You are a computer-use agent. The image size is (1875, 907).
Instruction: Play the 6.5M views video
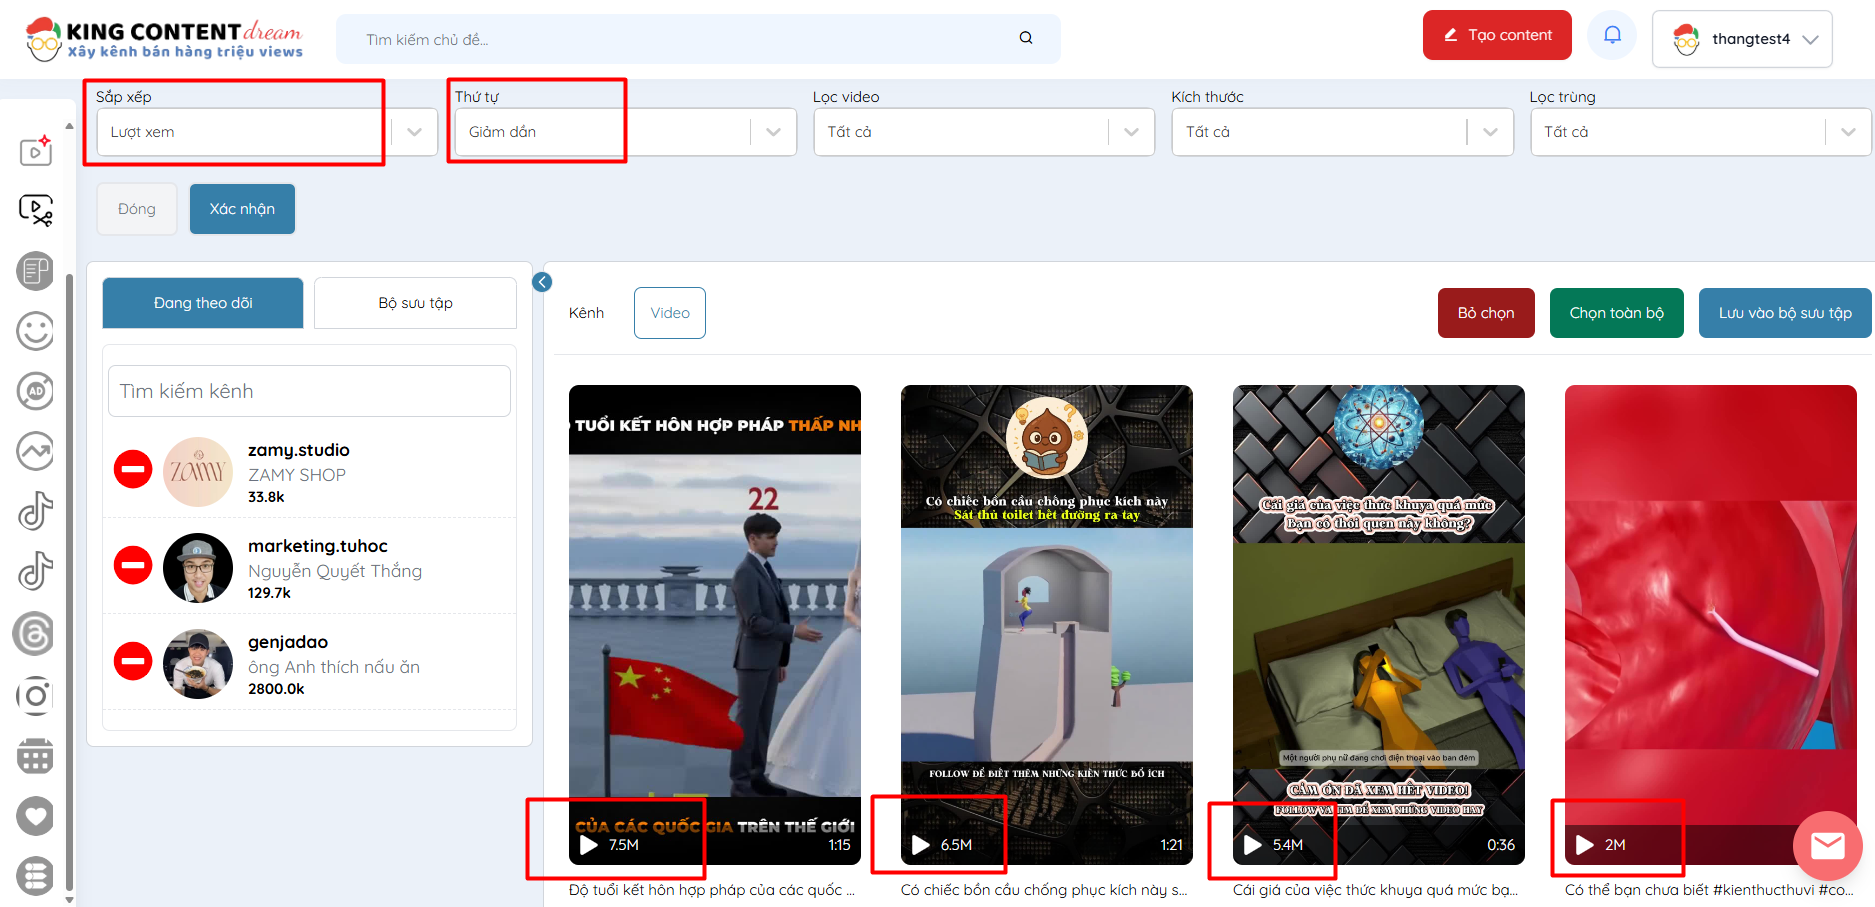[x=921, y=845]
